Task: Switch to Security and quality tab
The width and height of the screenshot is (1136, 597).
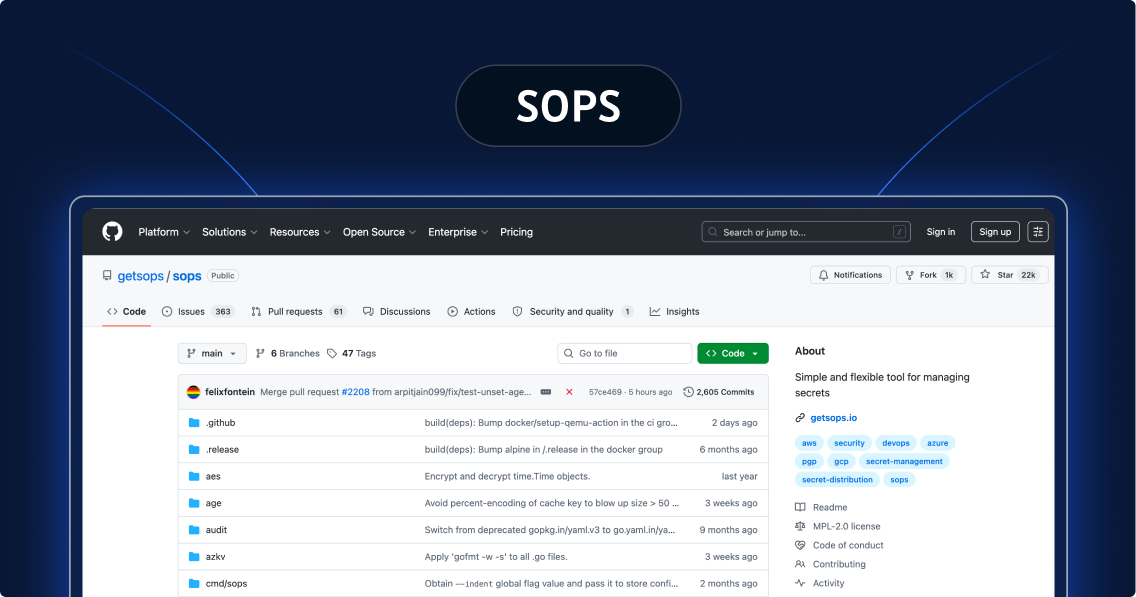Action: click(572, 312)
